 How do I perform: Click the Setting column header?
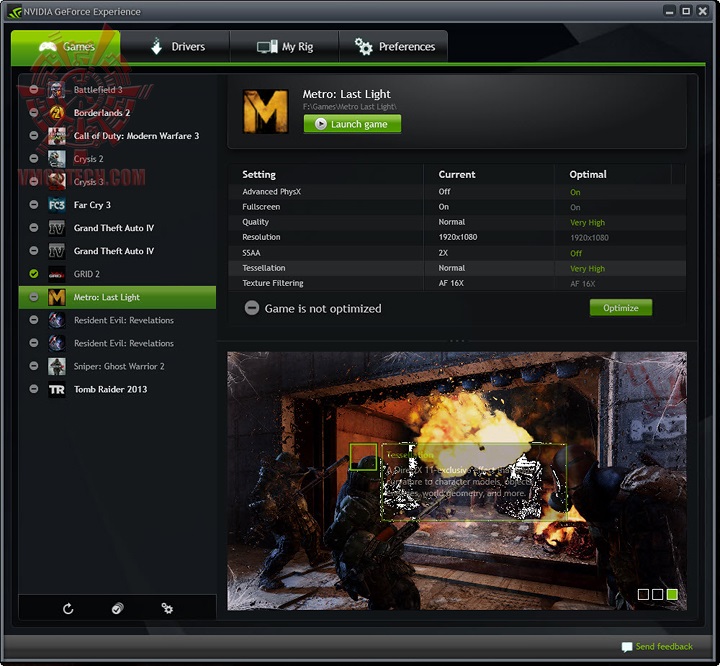click(259, 175)
